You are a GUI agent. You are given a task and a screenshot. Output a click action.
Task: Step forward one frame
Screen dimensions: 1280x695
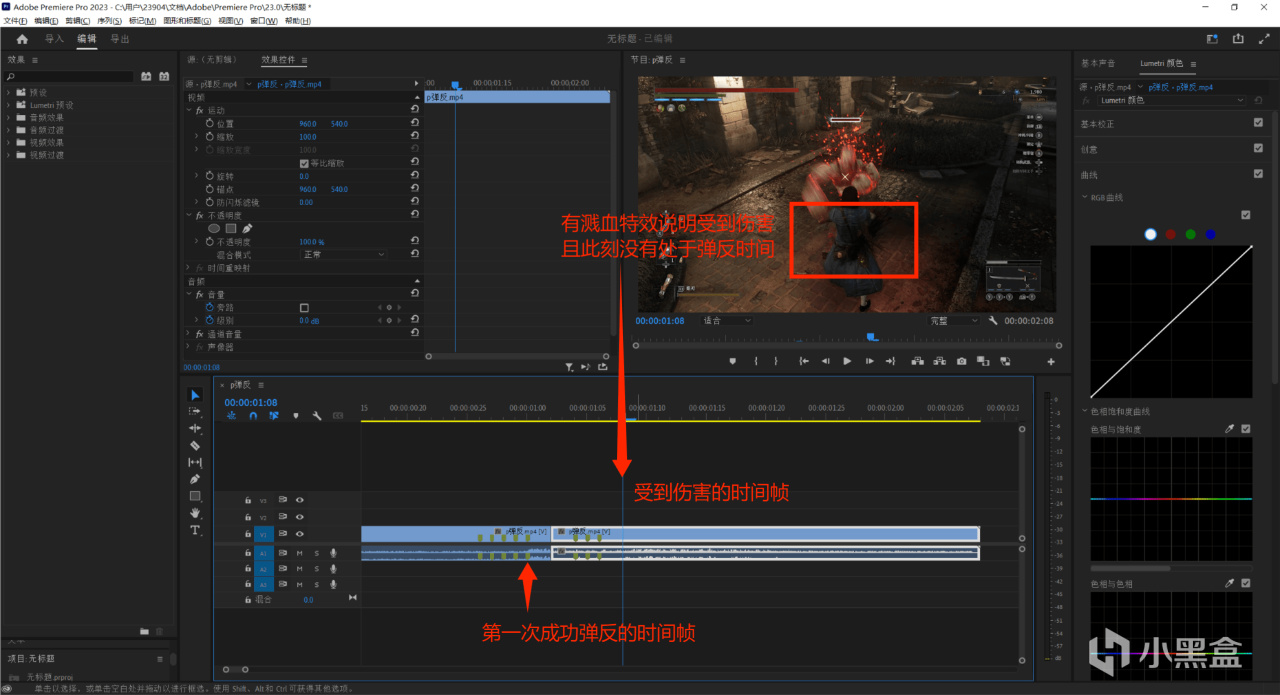click(x=869, y=361)
